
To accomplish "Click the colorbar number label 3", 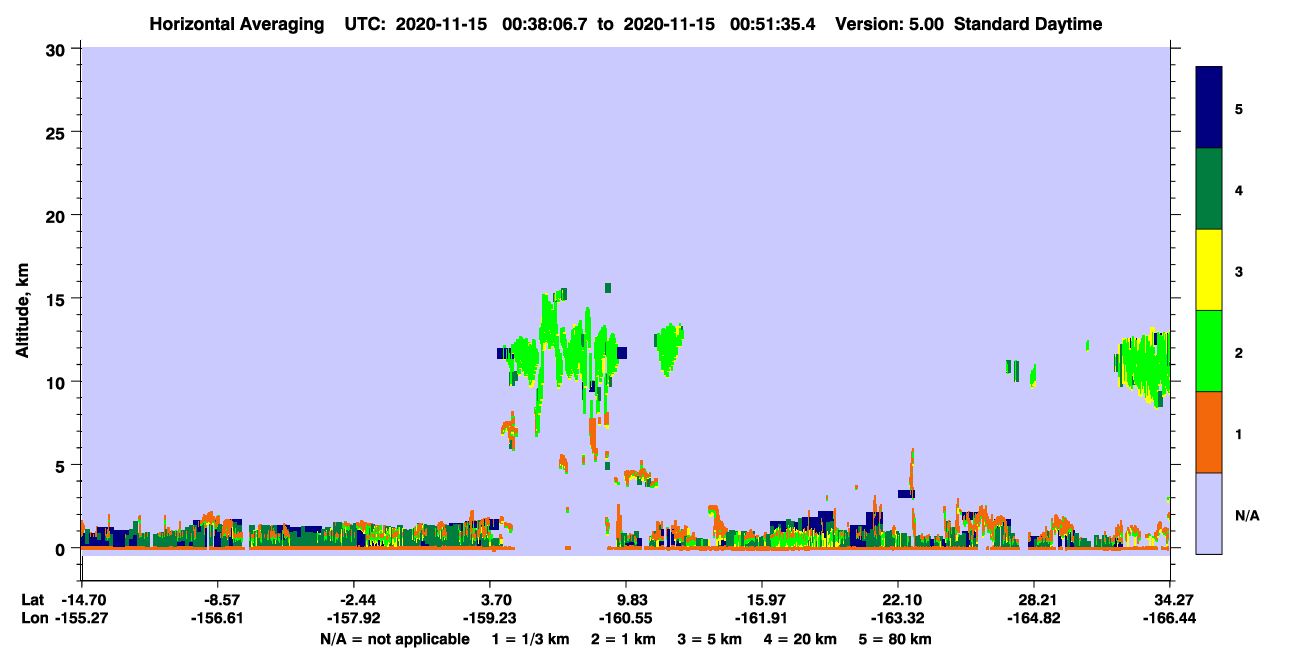I will [x=1239, y=271].
